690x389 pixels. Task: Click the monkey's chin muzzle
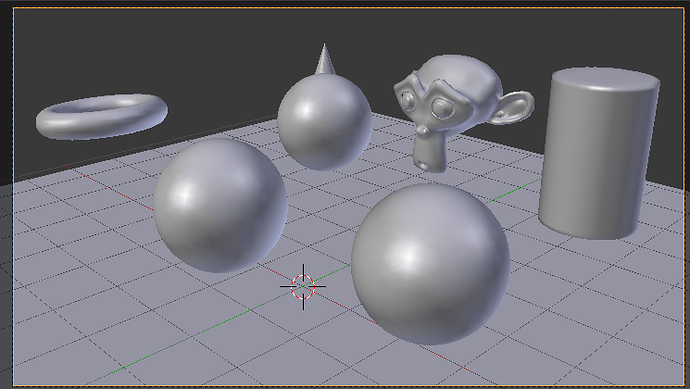(429, 156)
